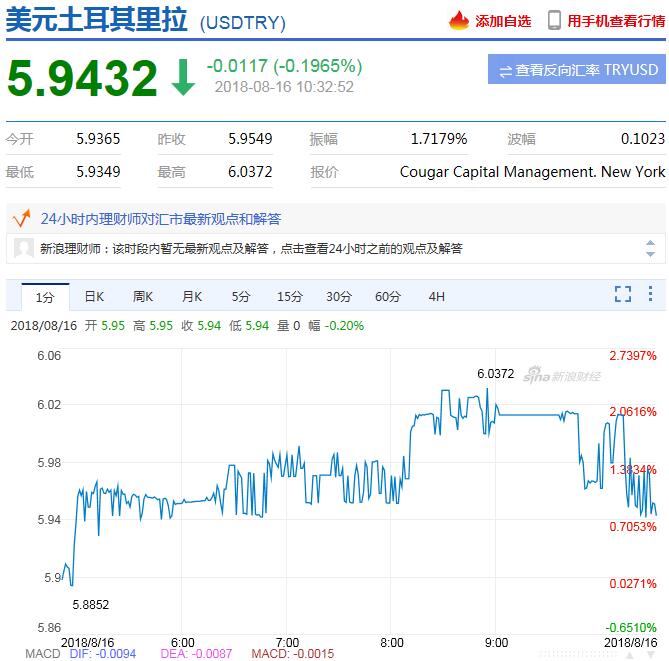Image resolution: width=669 pixels, height=661 pixels.
Task: Open the 月K chart tab
Action: (x=192, y=296)
